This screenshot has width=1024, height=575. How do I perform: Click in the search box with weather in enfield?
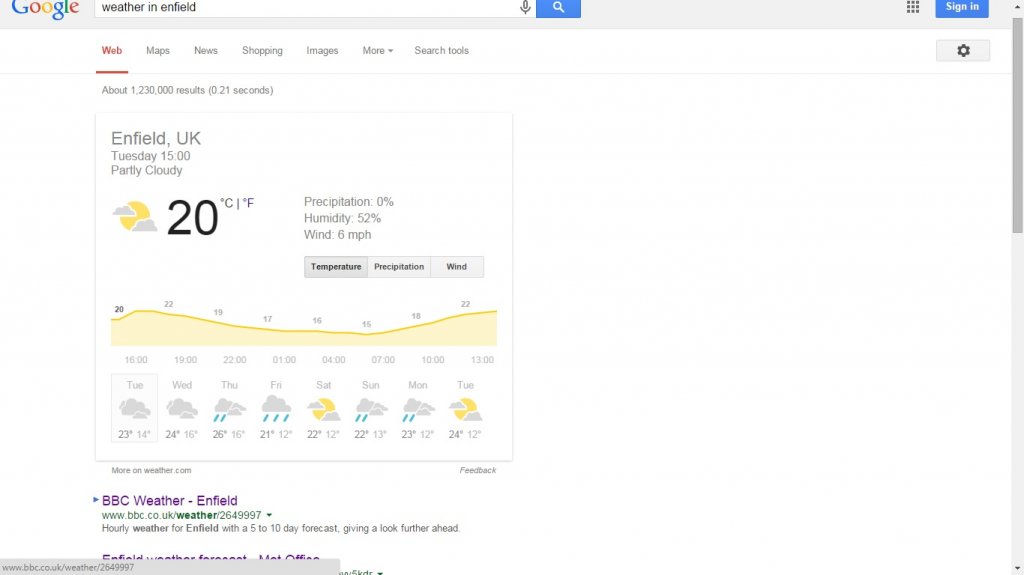coord(307,7)
